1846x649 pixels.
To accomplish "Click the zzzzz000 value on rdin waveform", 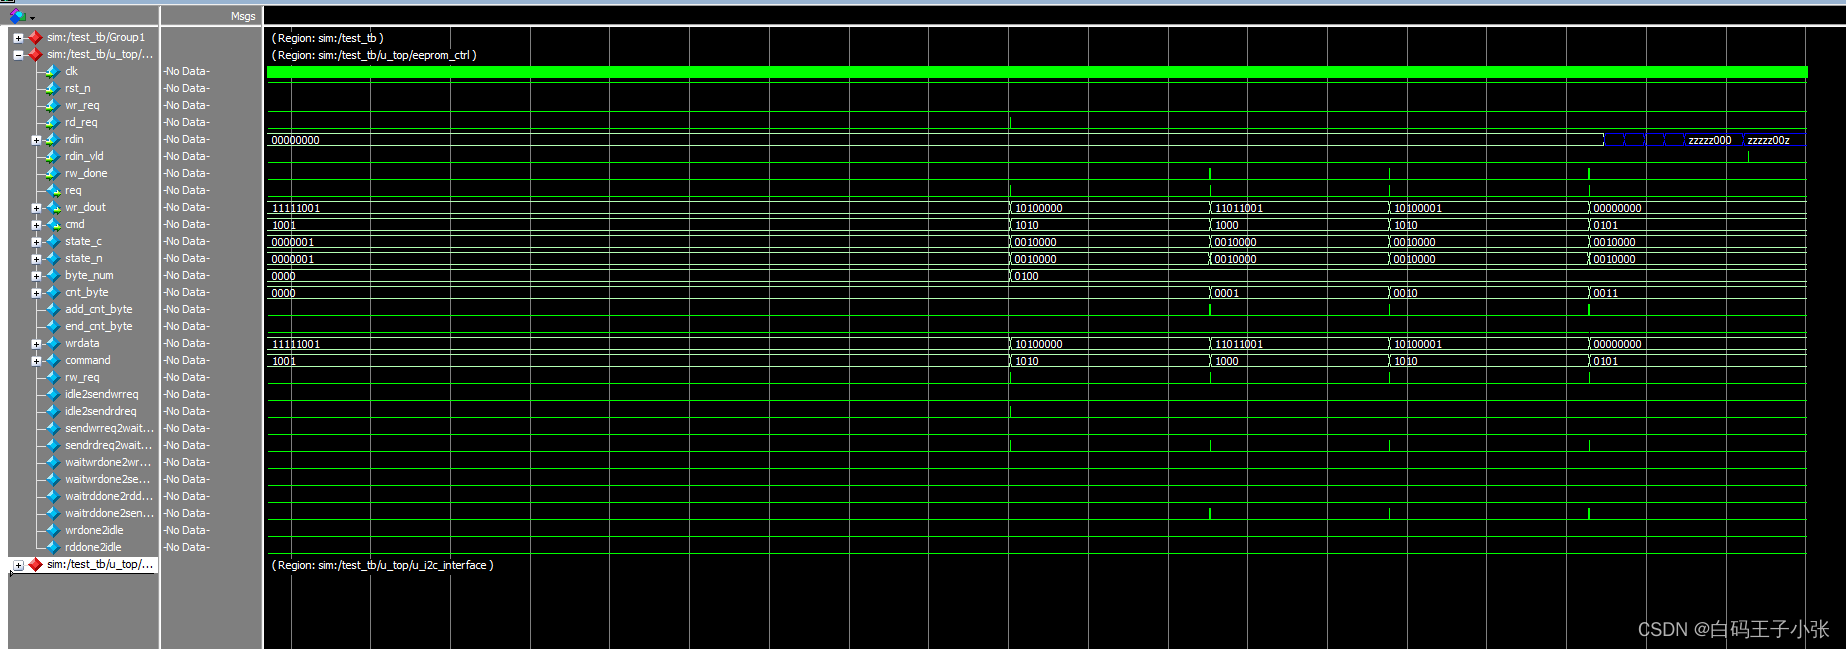I will click(x=1709, y=140).
